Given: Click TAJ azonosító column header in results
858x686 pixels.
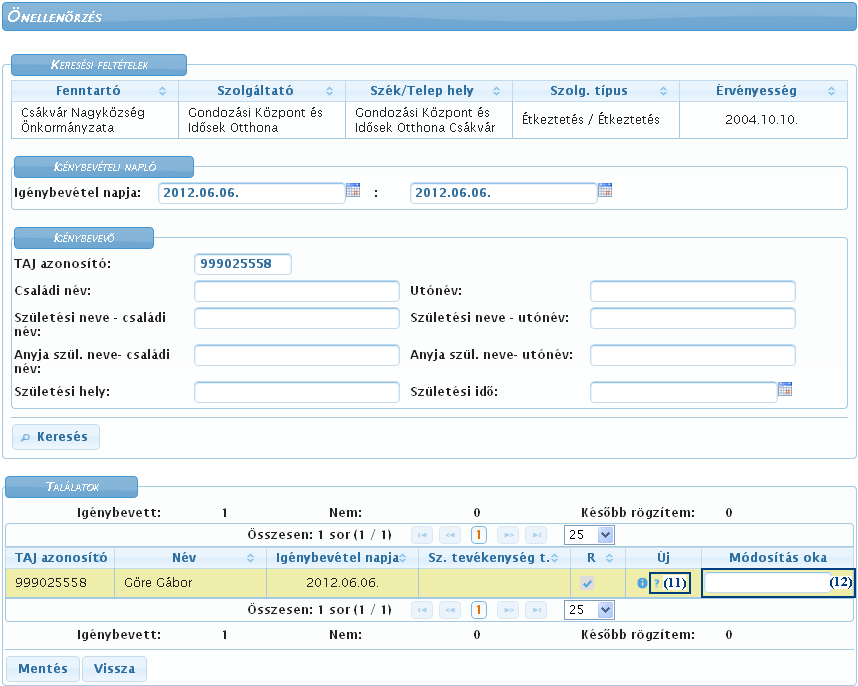Looking at the screenshot, I should tap(60, 558).
